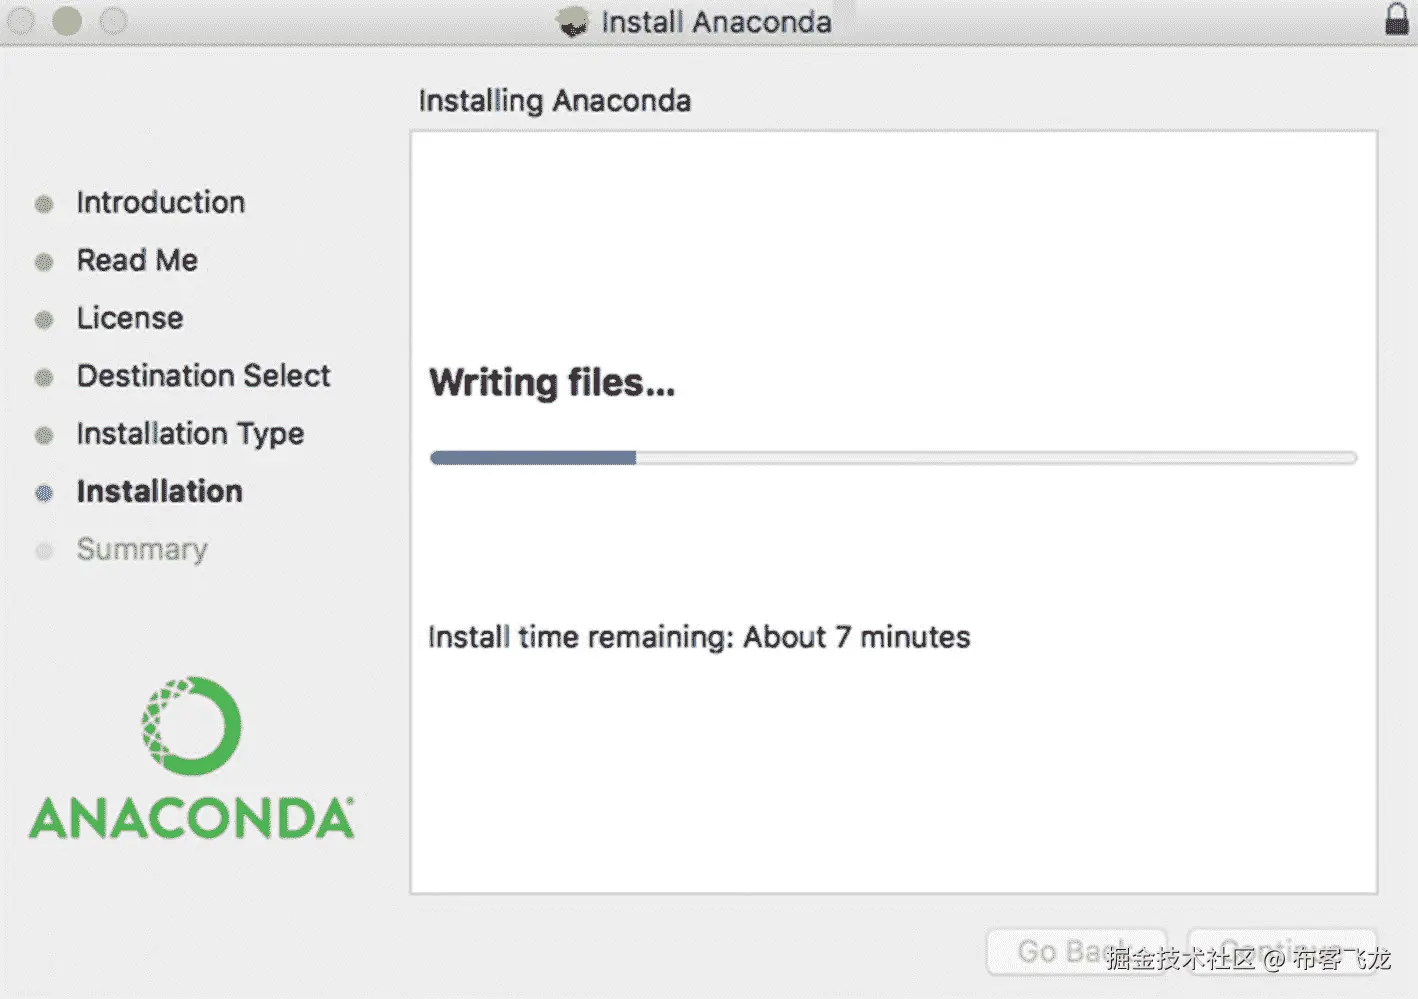Click the padlock icon in the title bar
The width and height of the screenshot is (1418, 999).
1396,19
